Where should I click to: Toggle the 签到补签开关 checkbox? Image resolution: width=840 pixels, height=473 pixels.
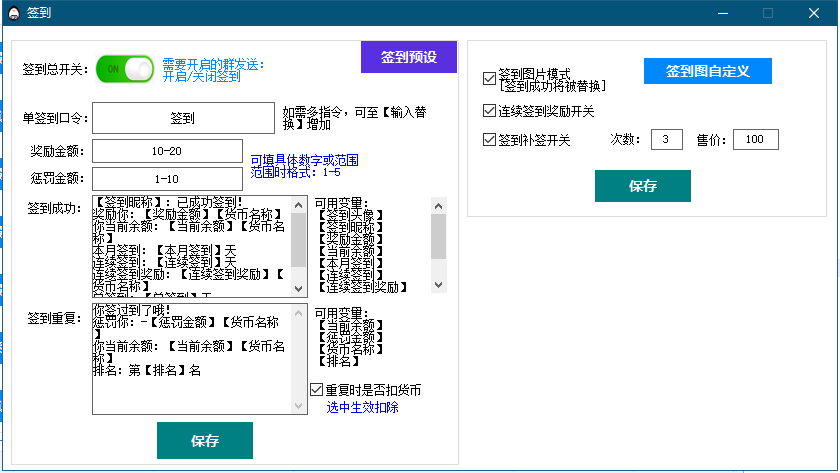pyautogui.click(x=489, y=140)
